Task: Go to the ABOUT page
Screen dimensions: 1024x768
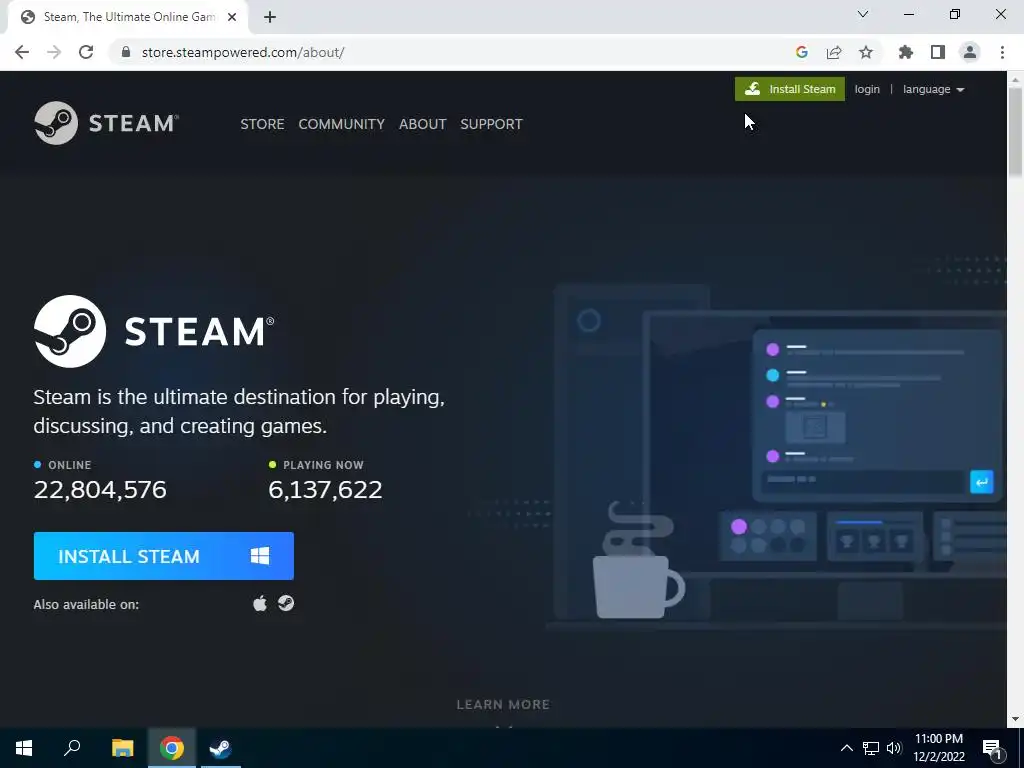Action: pyautogui.click(x=423, y=124)
